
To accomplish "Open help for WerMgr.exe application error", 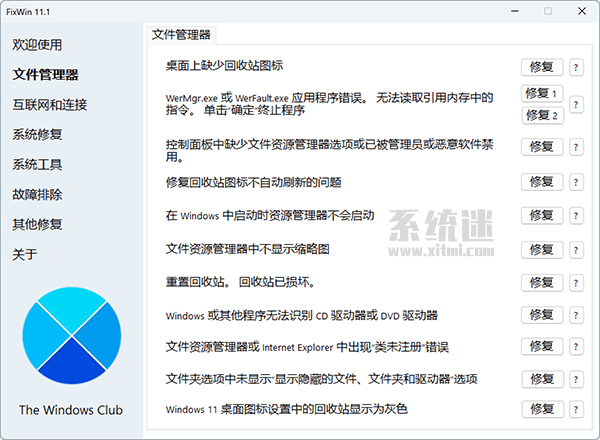I will click(576, 104).
